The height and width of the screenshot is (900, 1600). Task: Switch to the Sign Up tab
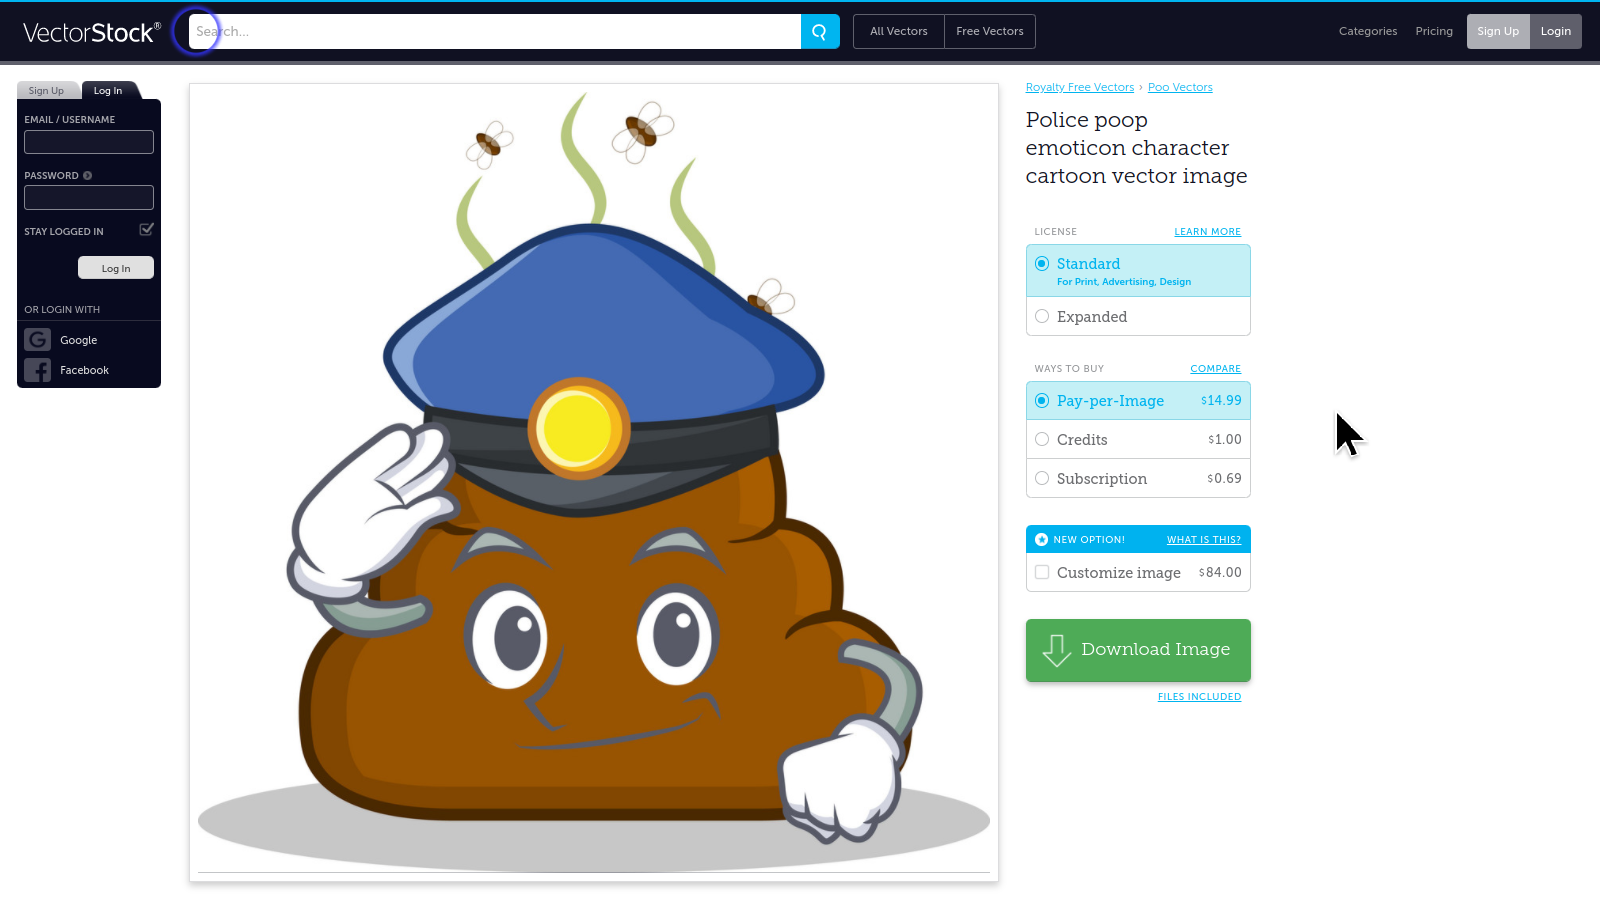46,91
